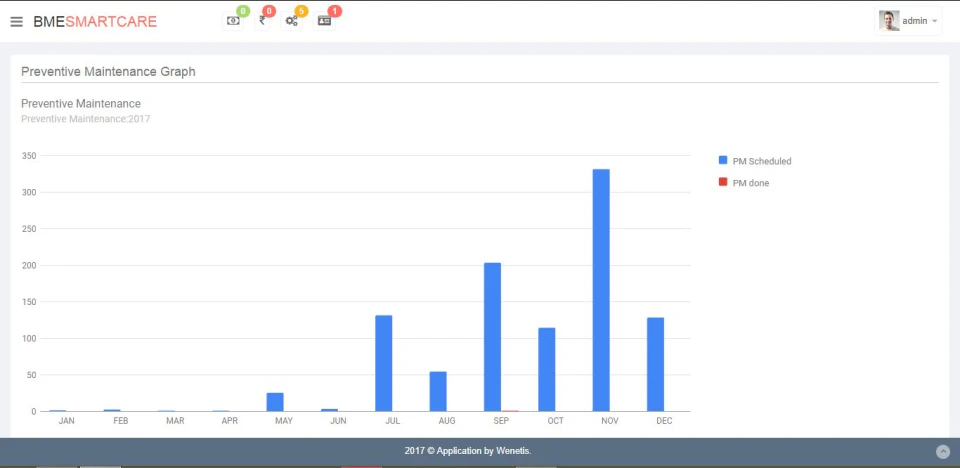Expand the admin user dropdown arrow
This screenshot has width=960, height=468.
[x=934, y=21]
